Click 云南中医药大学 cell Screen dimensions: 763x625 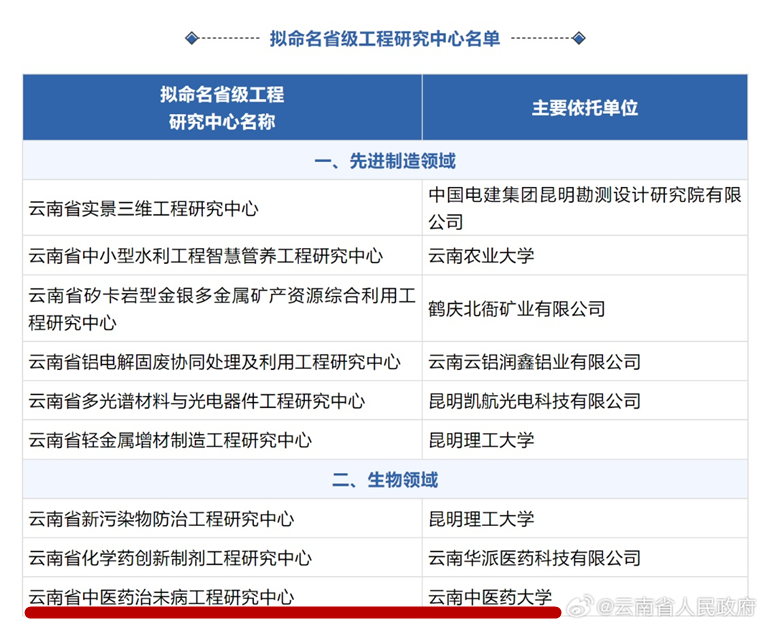585,597
